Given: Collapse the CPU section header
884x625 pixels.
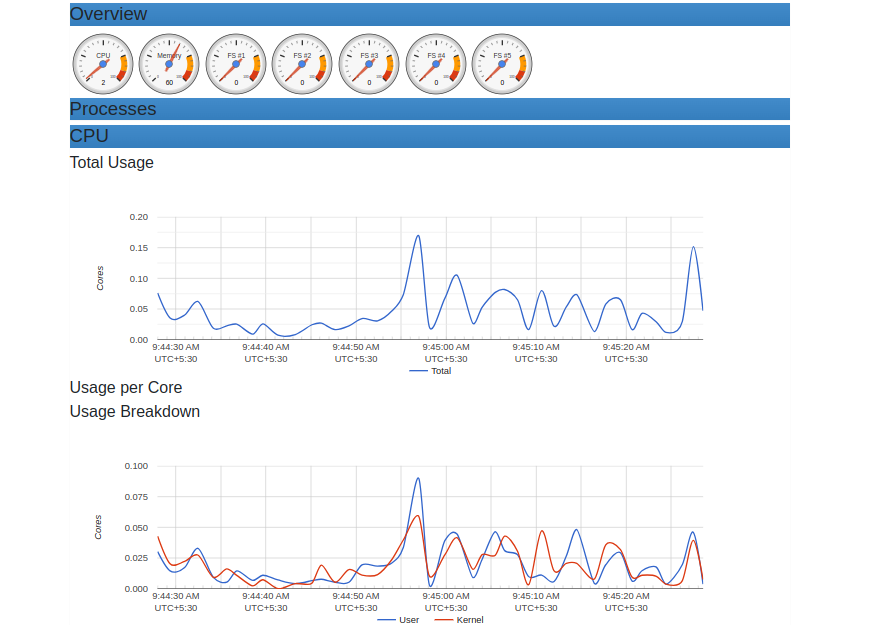Looking at the screenshot, I should (x=89, y=136).
